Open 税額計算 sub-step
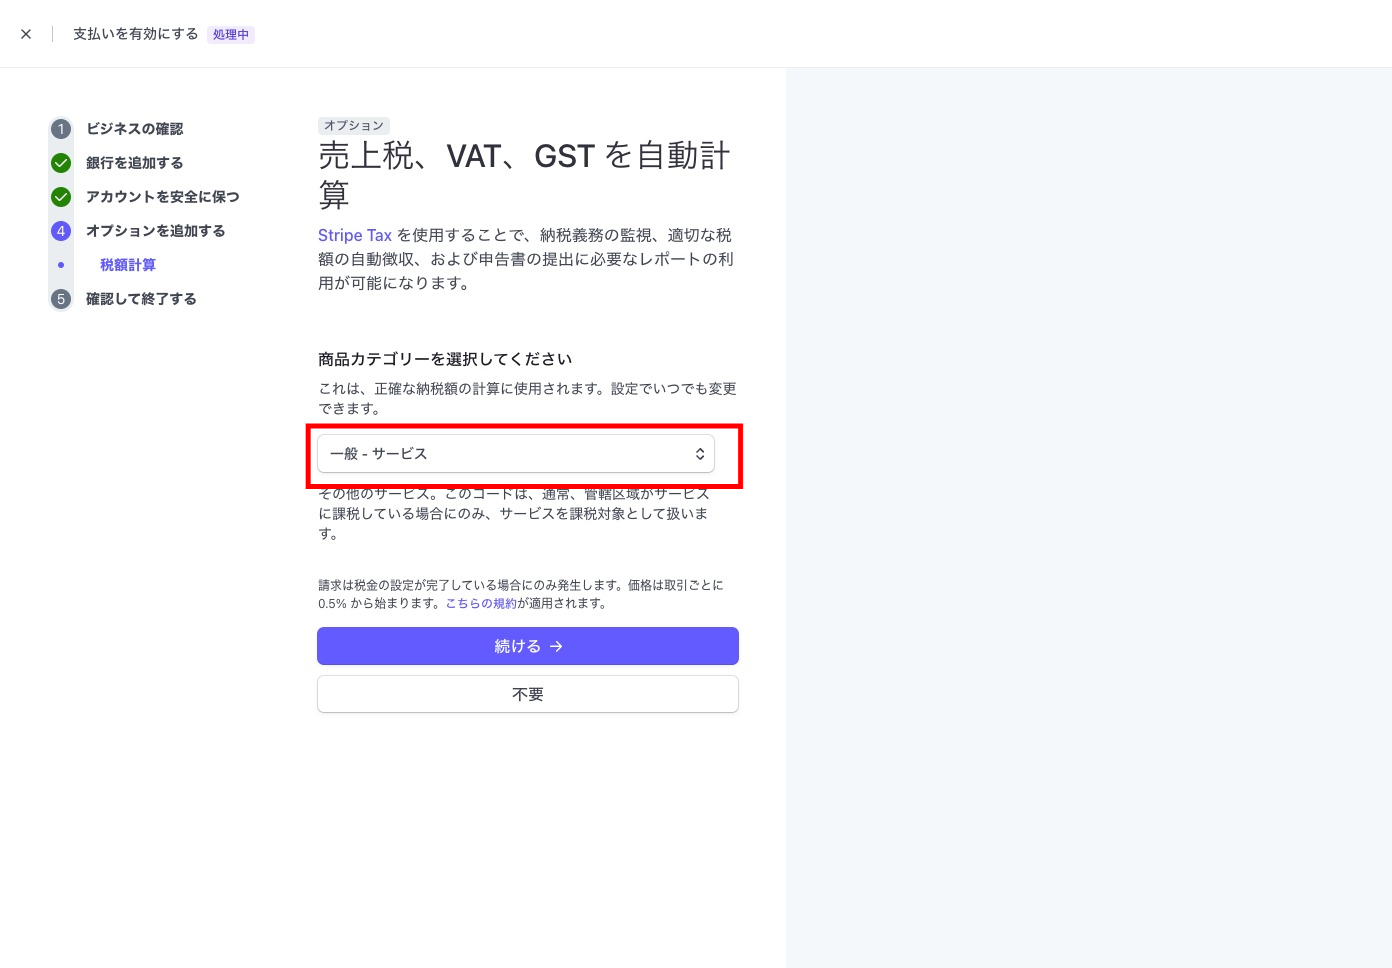1392x968 pixels. (128, 265)
